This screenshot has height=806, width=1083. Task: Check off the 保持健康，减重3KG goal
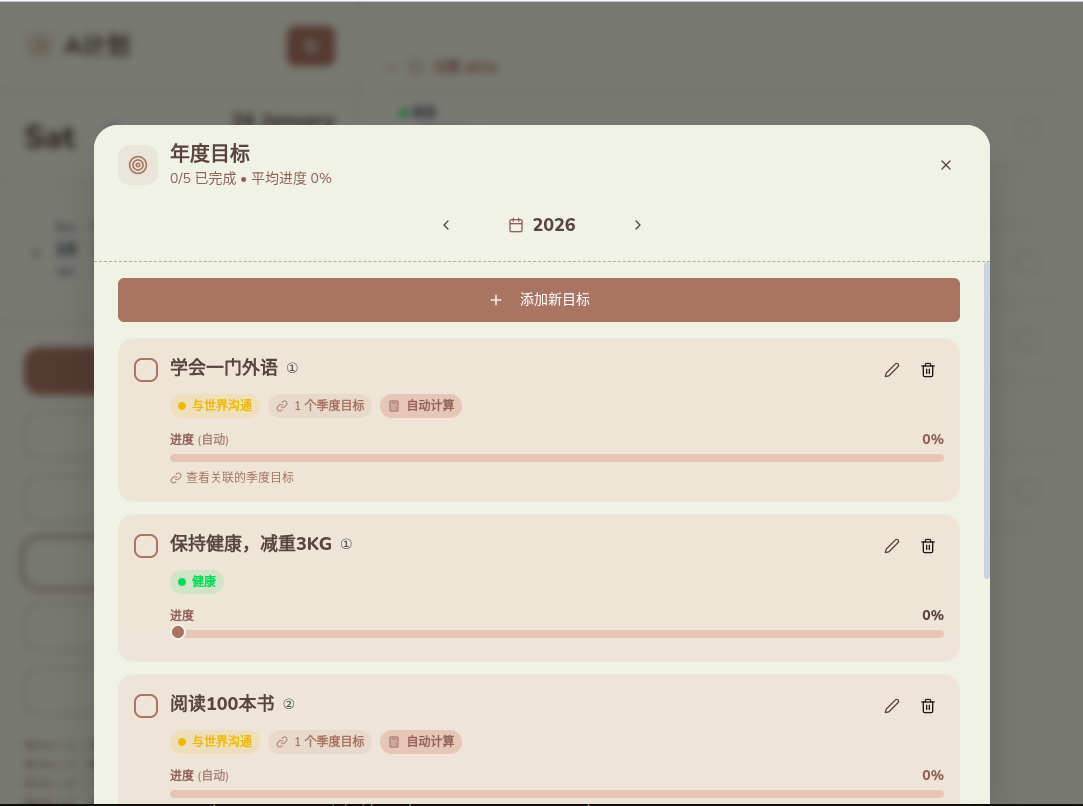coord(146,546)
